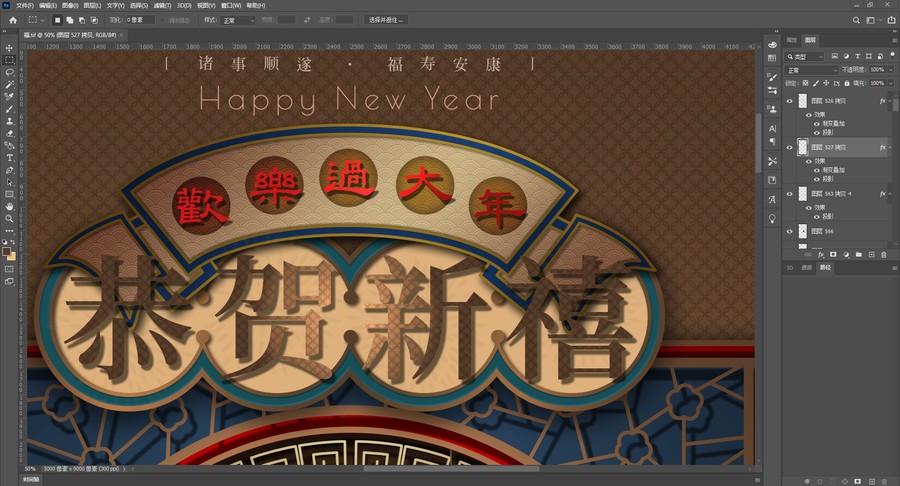
Task: Toggle Quick Mask mode icon
Action: point(9,269)
